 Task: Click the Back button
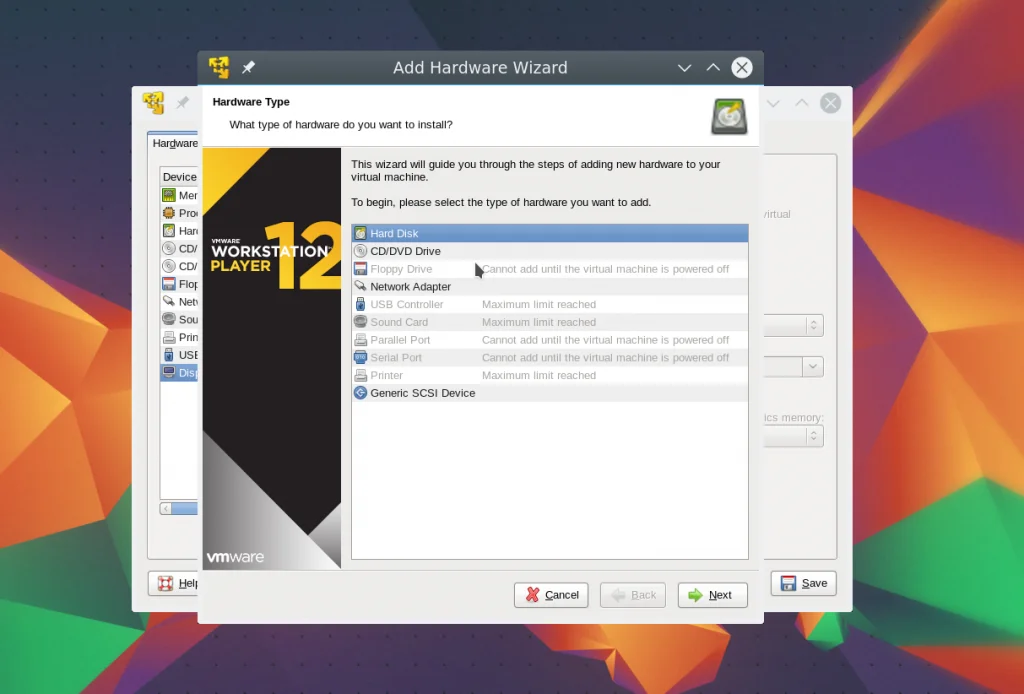click(633, 595)
